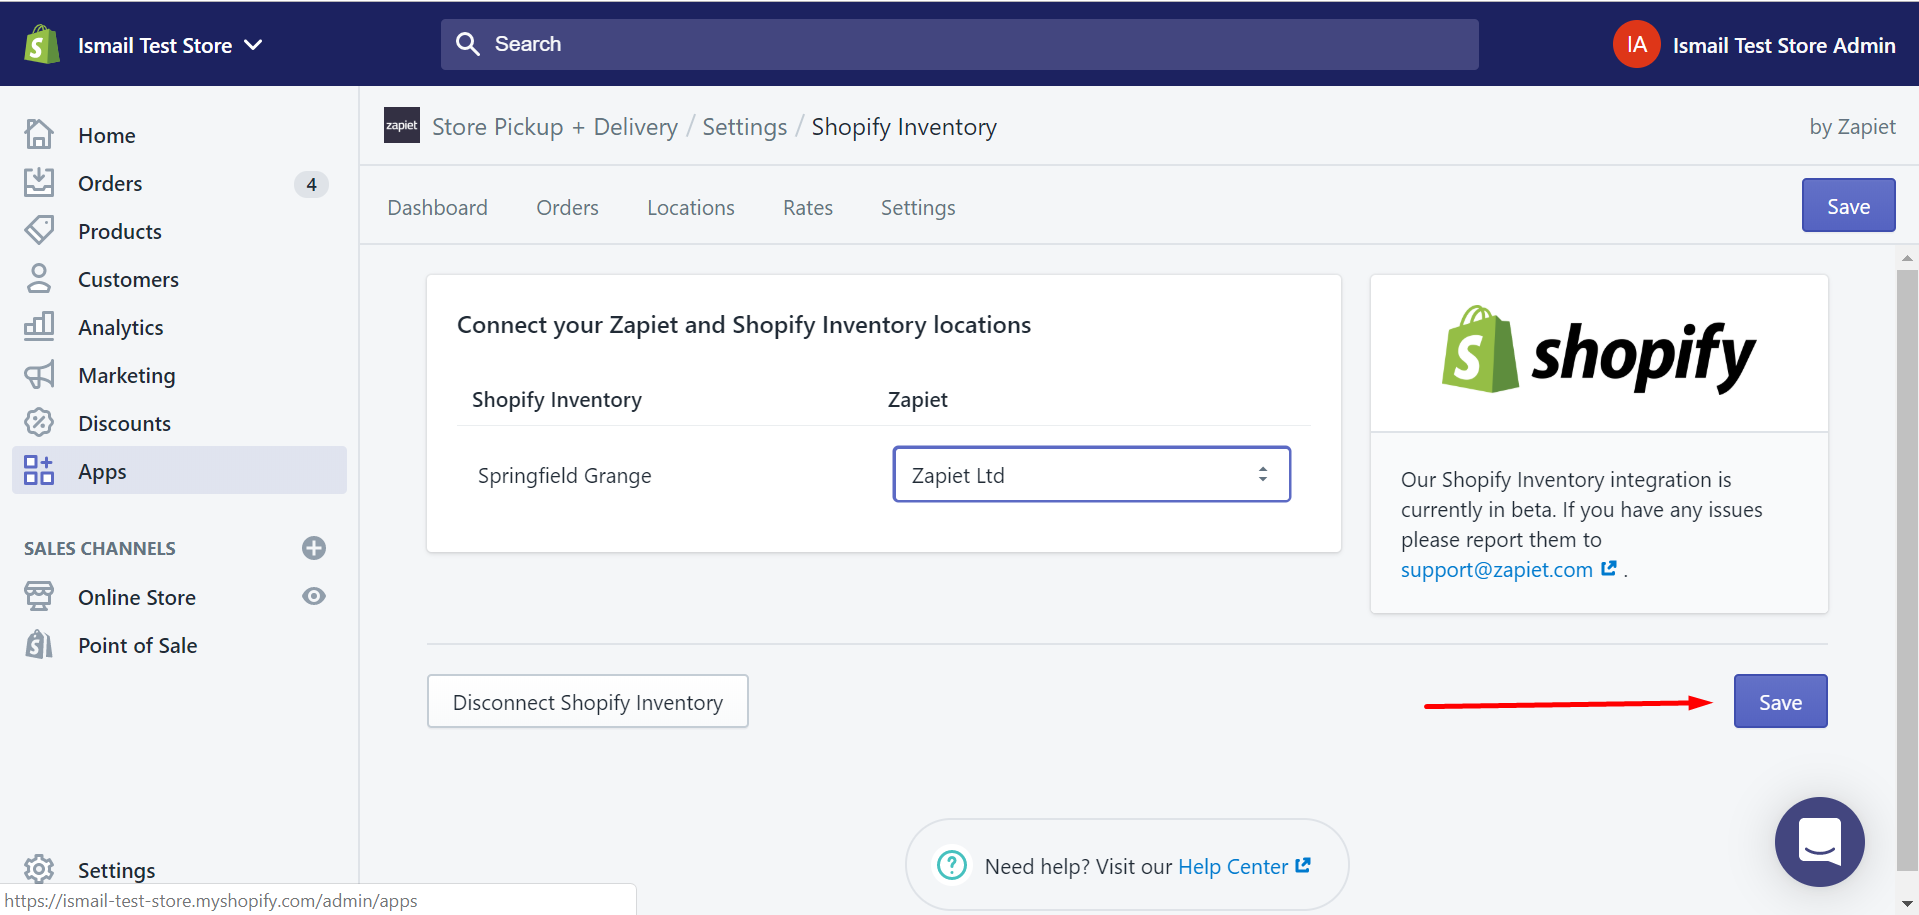Image resolution: width=1919 pixels, height=915 pixels.
Task: Click the Orders count badge 4
Action: click(x=311, y=184)
